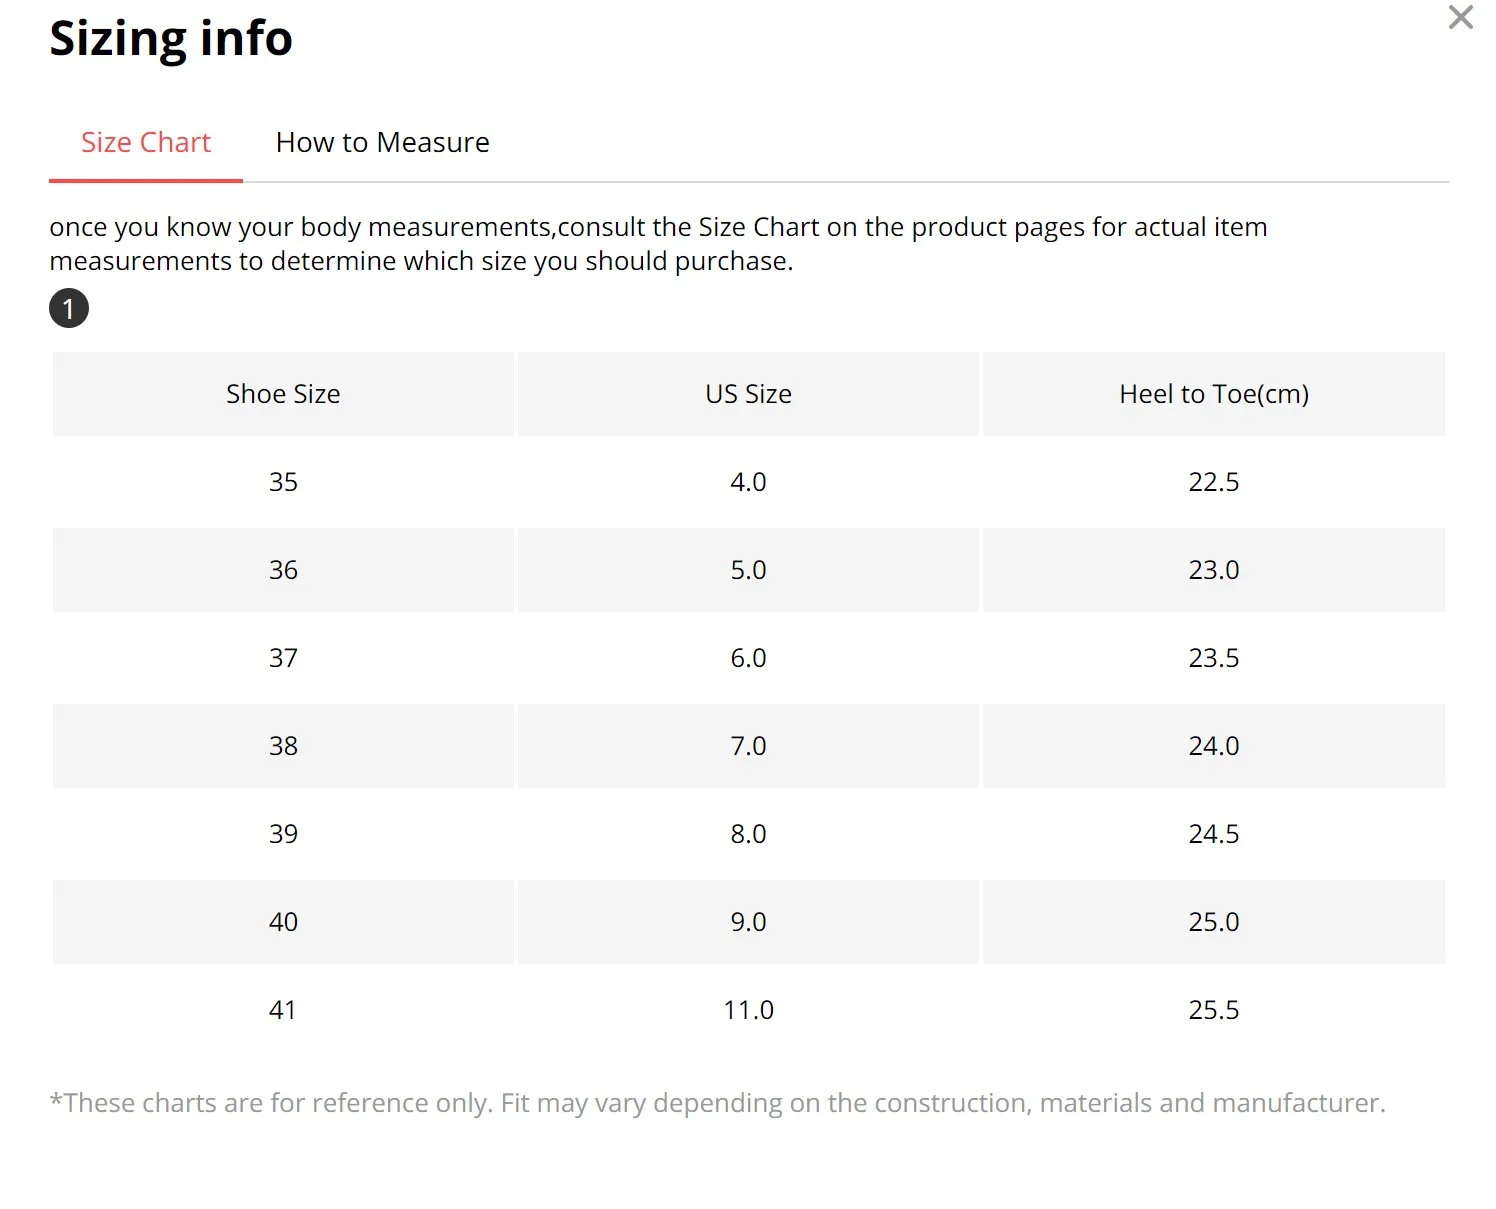Viewport: 1496px width, 1209px height.
Task: Select shoe size 36 cell
Action: pyautogui.click(x=283, y=570)
